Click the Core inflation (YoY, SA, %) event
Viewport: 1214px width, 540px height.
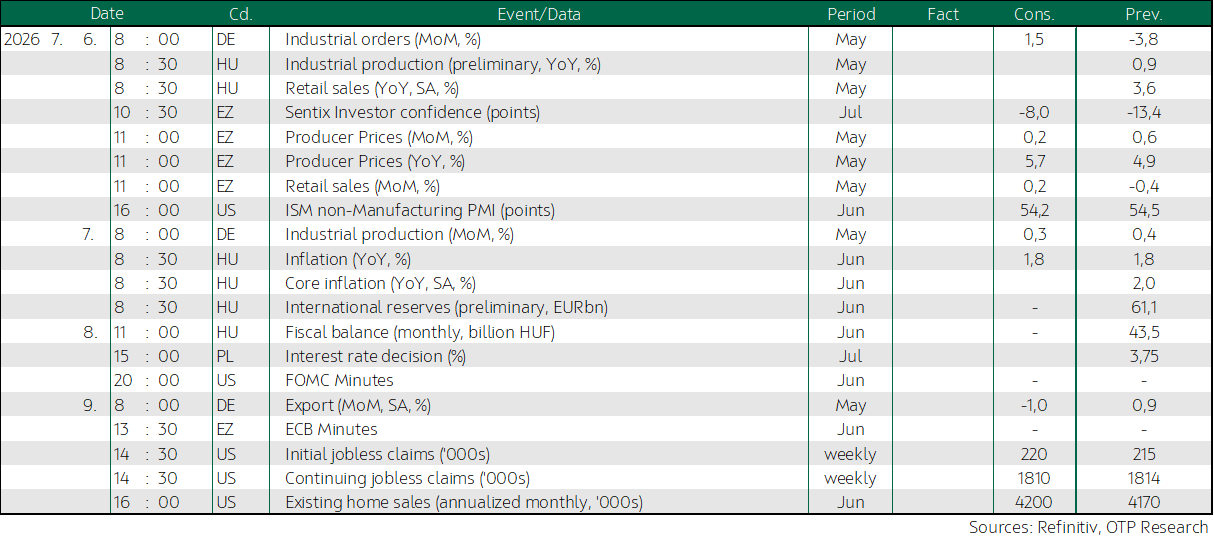click(380, 283)
